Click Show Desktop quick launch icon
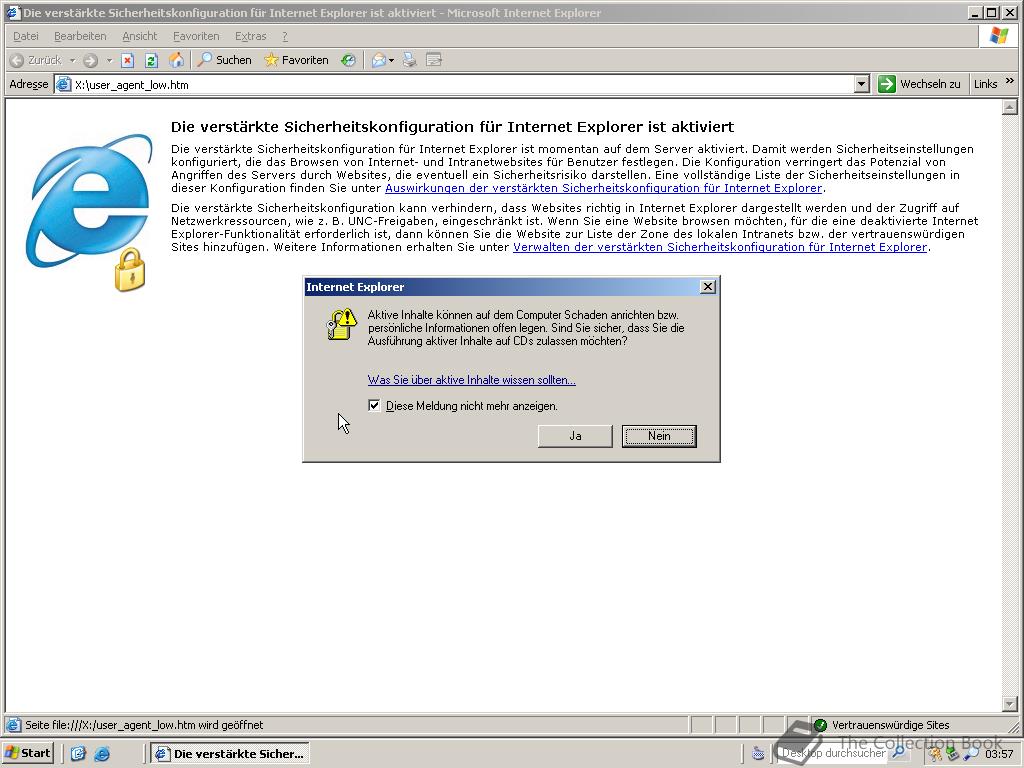This screenshot has height=768, width=1024. click(78, 754)
